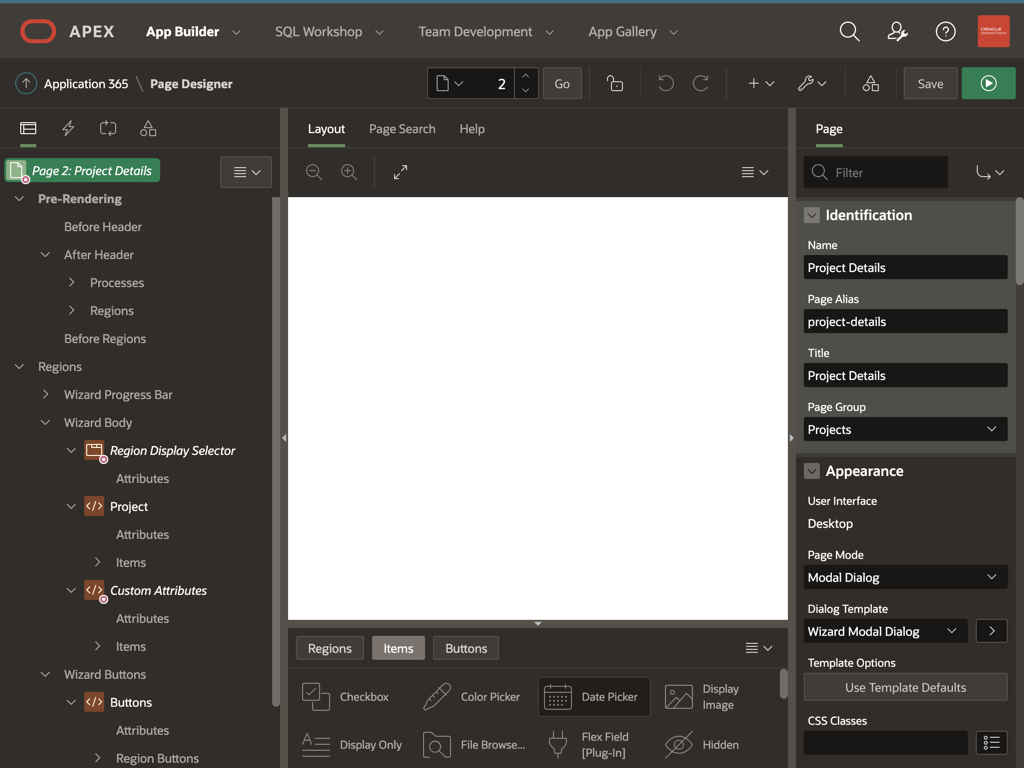This screenshot has height=768, width=1024.
Task: Collapse the Pre-Rendering tree node
Action: 20,199
